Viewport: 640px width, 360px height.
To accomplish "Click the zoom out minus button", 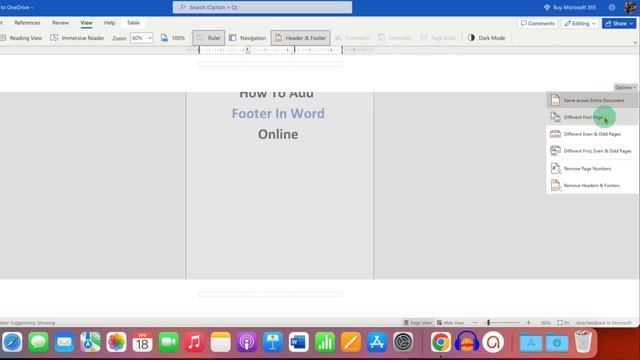I will pos(475,322).
